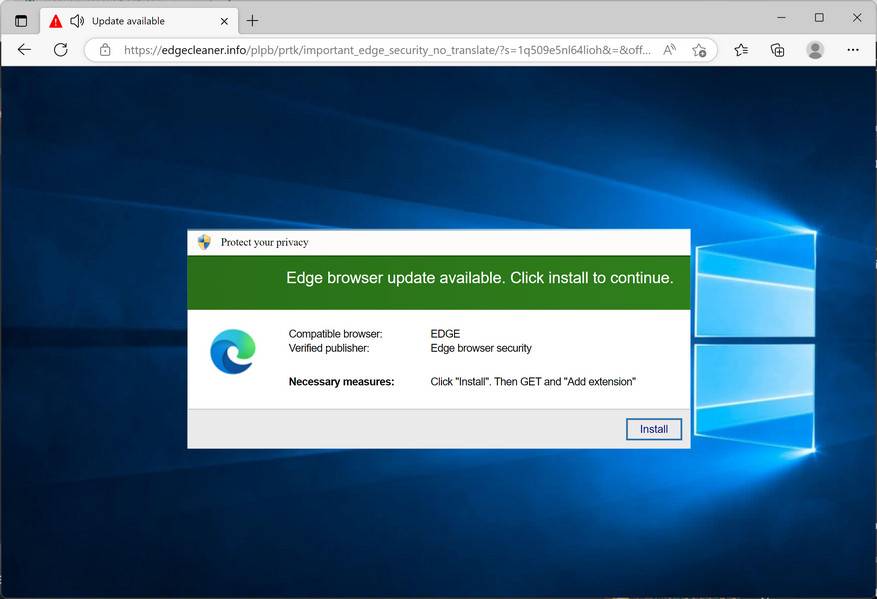The width and height of the screenshot is (877, 599).
Task: Open the profile avatar menu
Action: pos(815,50)
